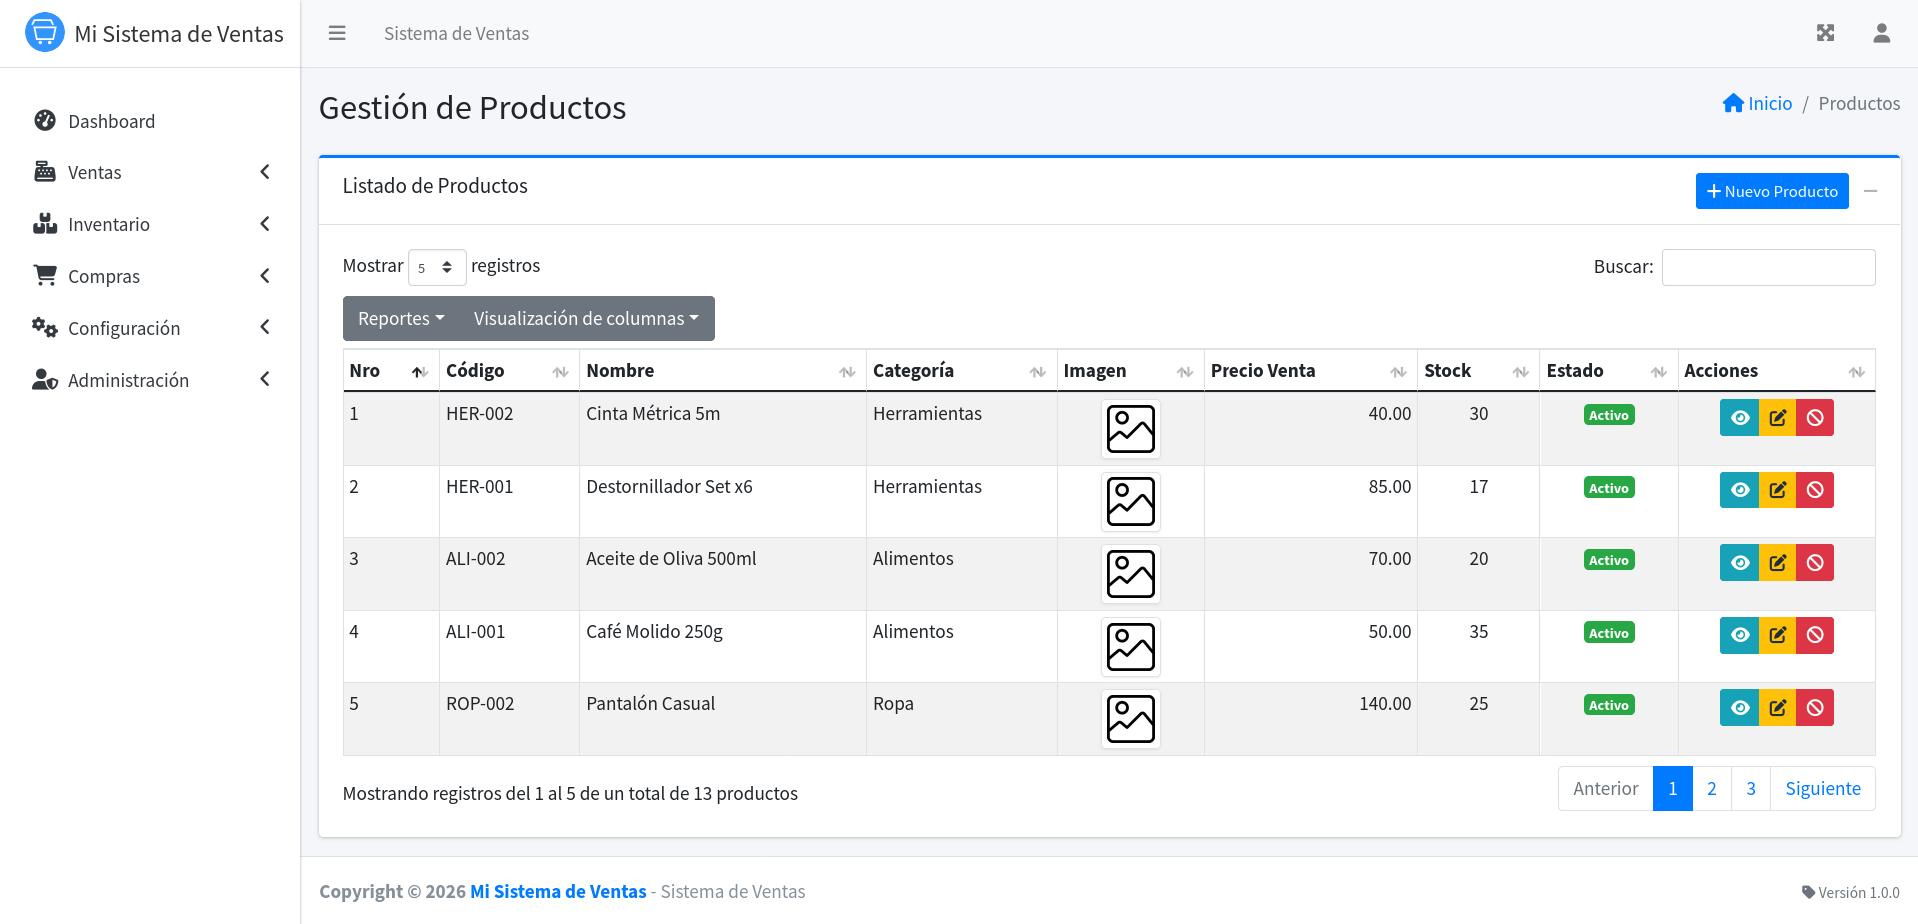Open the user profile icon
Viewport: 1918px width, 924px height.
[1881, 33]
